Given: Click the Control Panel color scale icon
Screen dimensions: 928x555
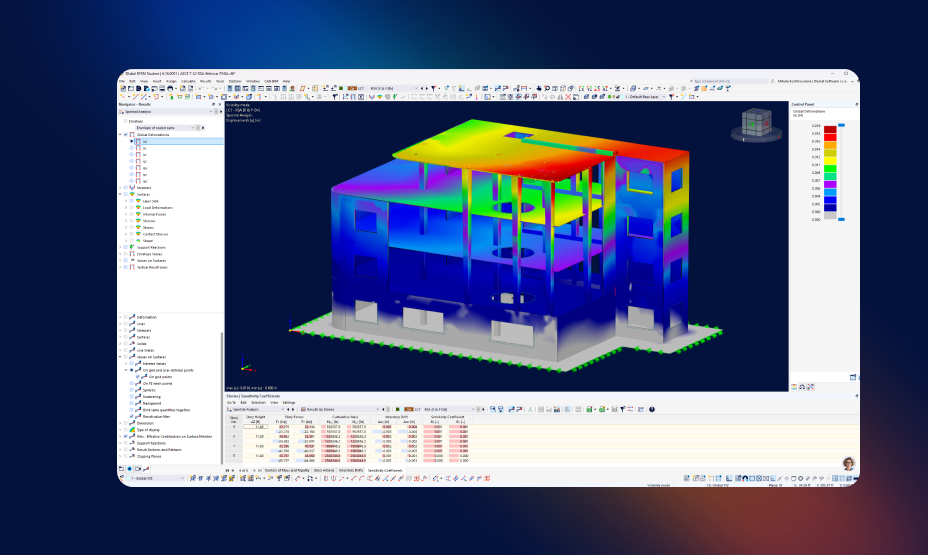Looking at the screenshot, I should click(x=794, y=387).
